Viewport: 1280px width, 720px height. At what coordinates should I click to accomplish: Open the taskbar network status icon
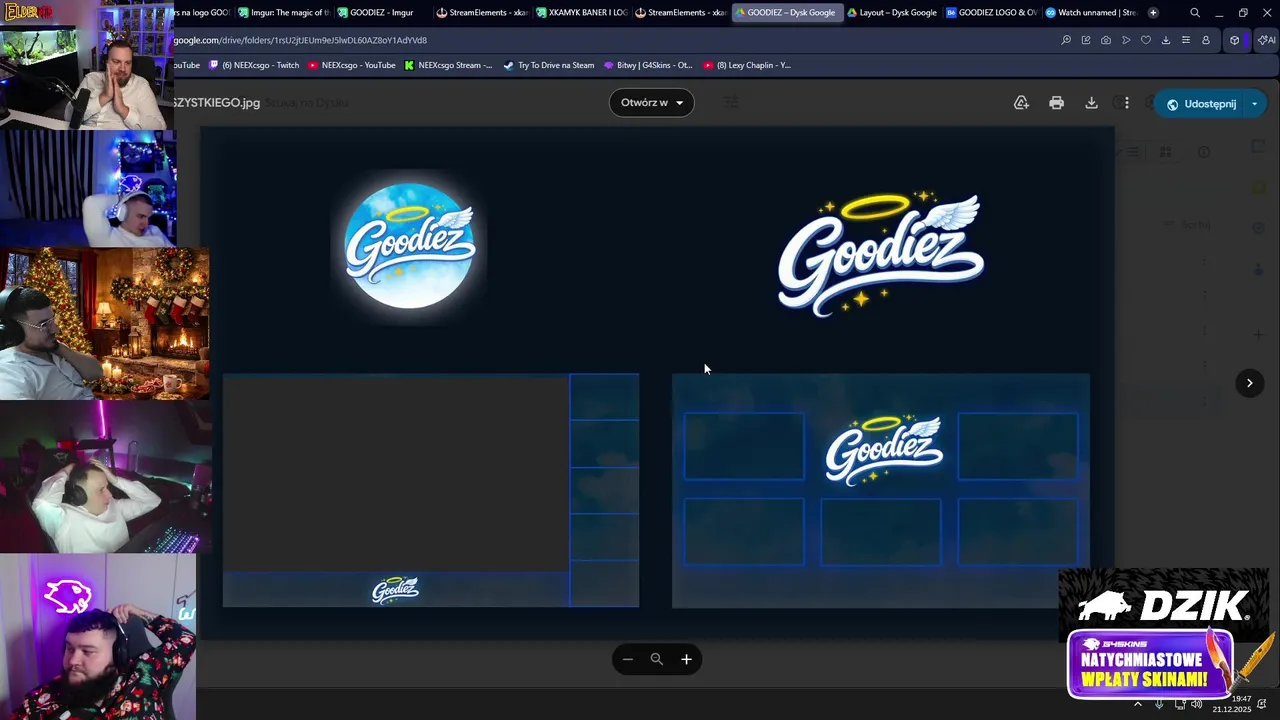pos(1180,704)
